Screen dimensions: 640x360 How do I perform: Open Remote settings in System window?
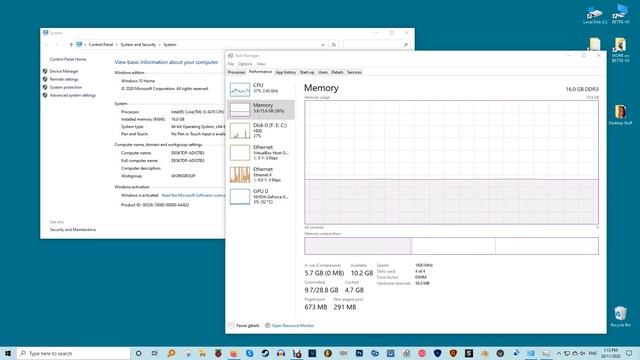tap(64, 79)
